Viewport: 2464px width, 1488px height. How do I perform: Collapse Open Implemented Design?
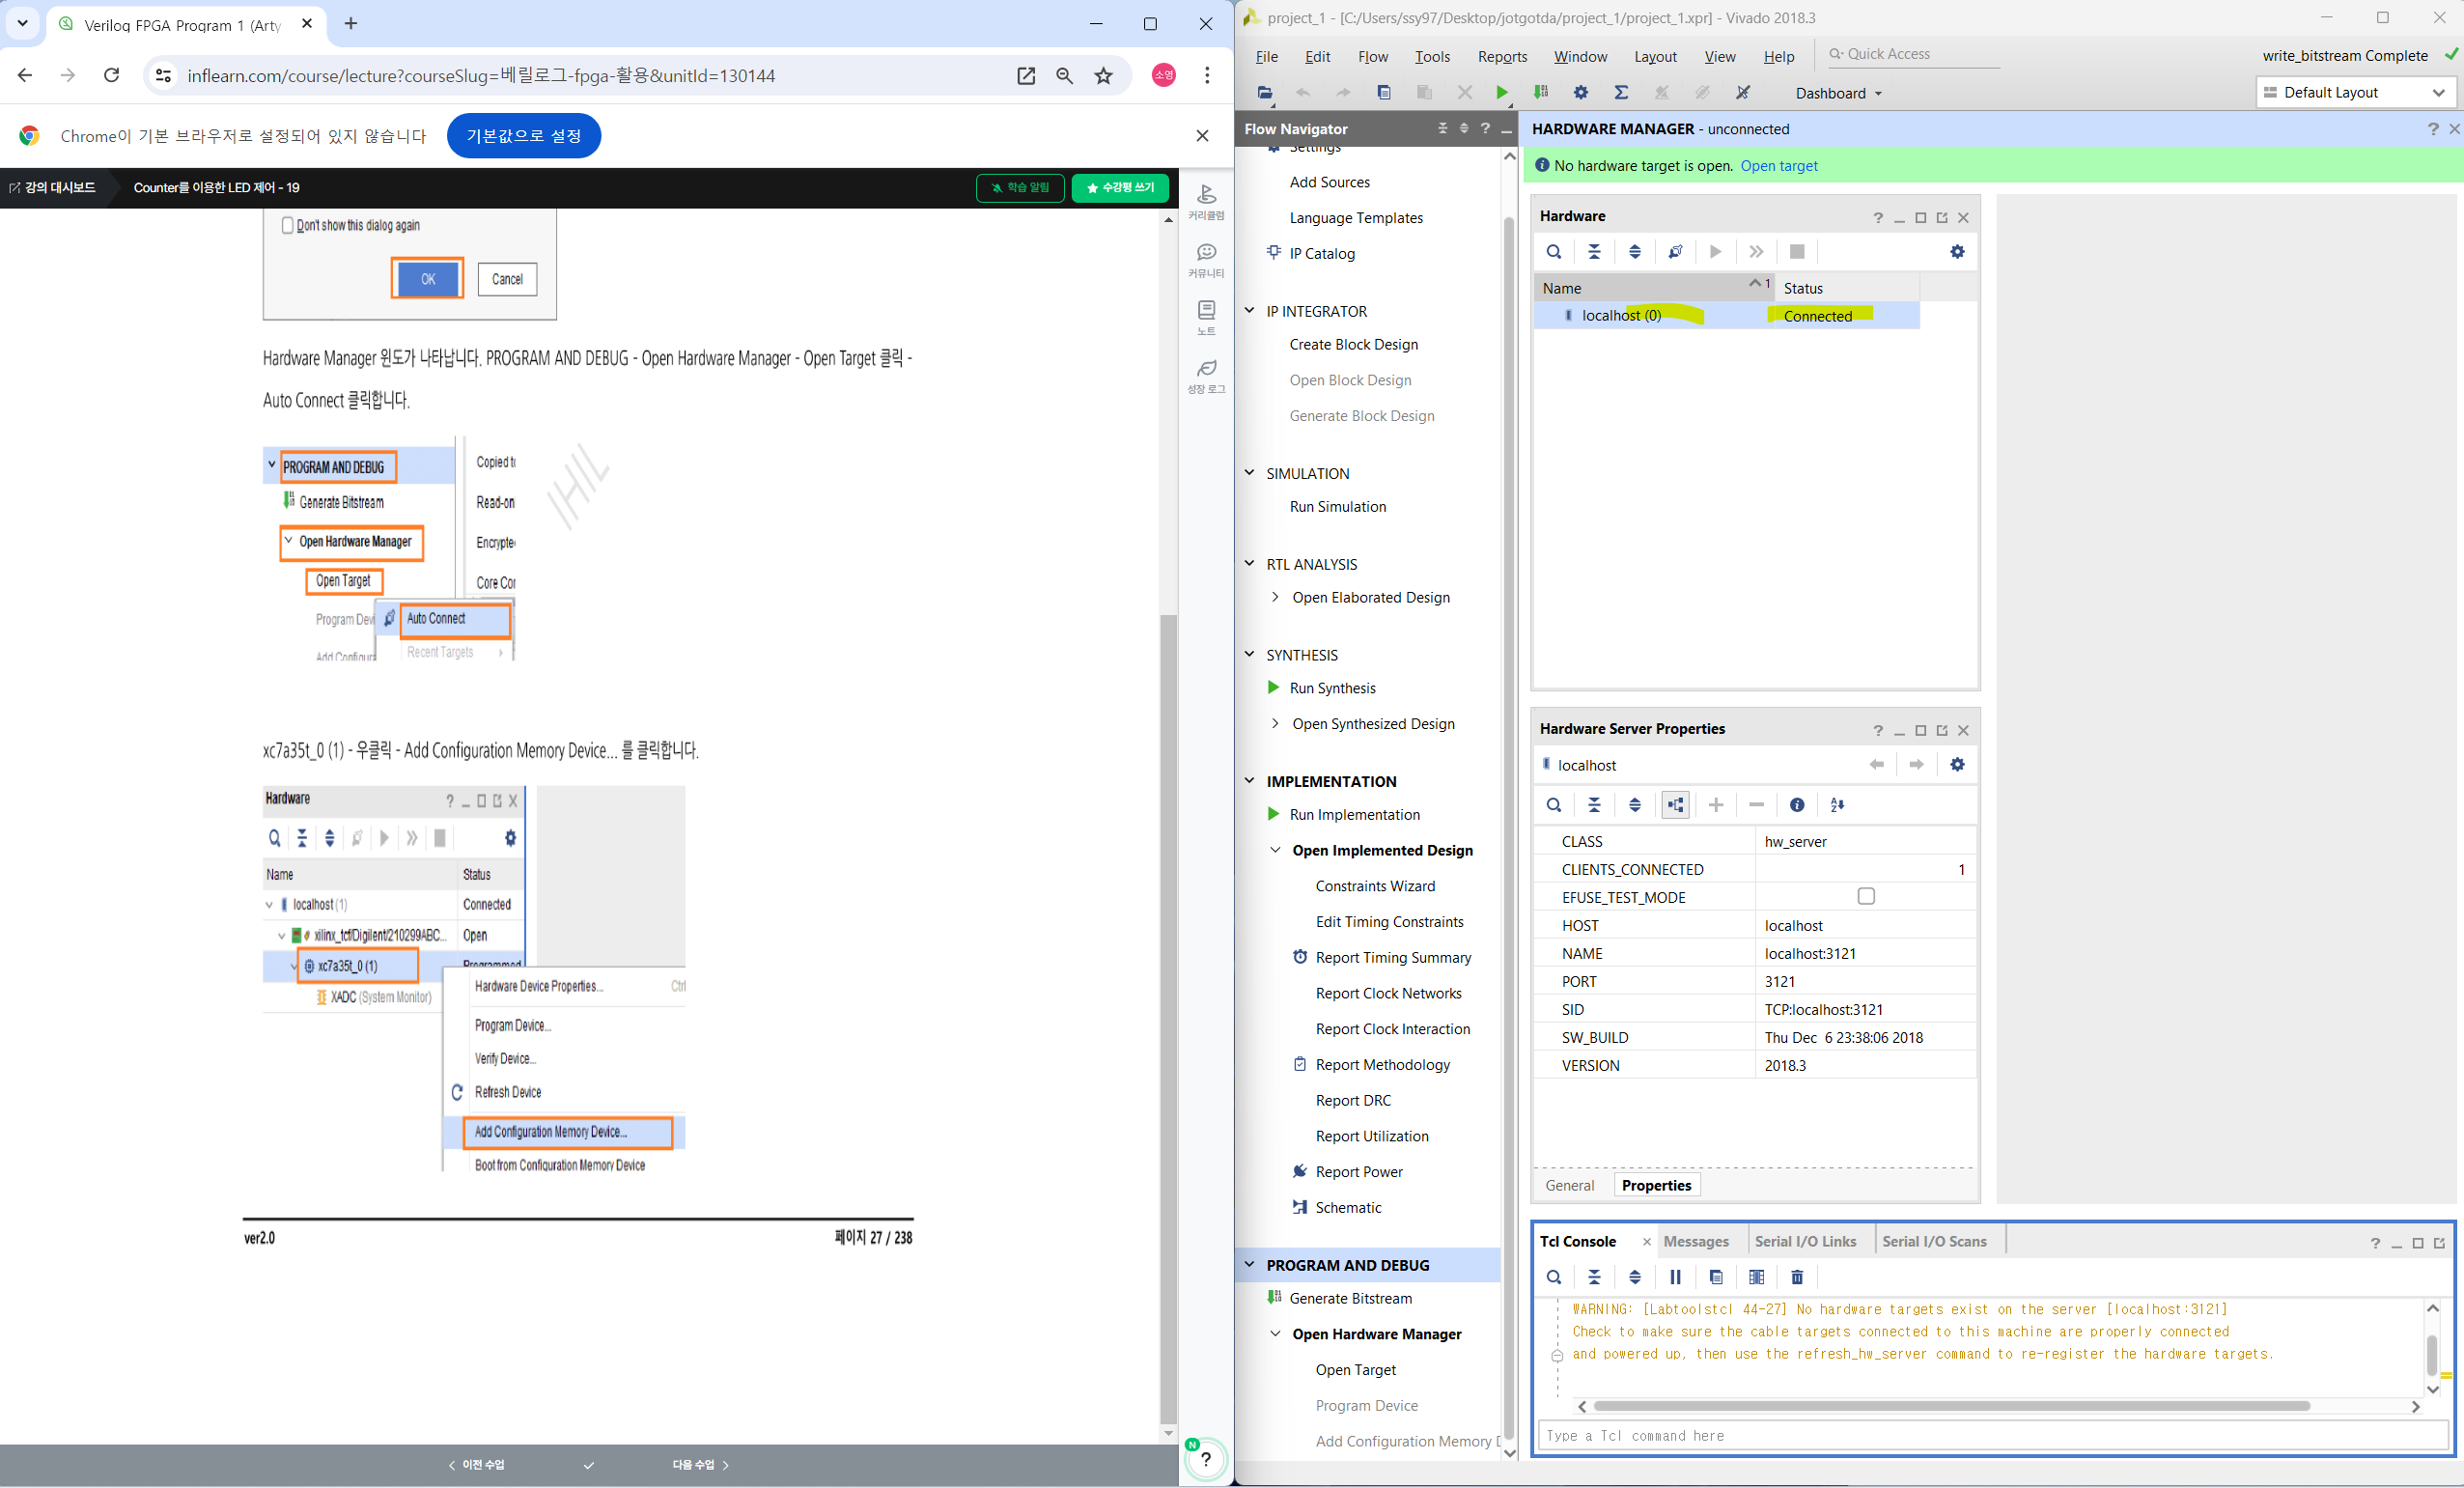[1275, 850]
